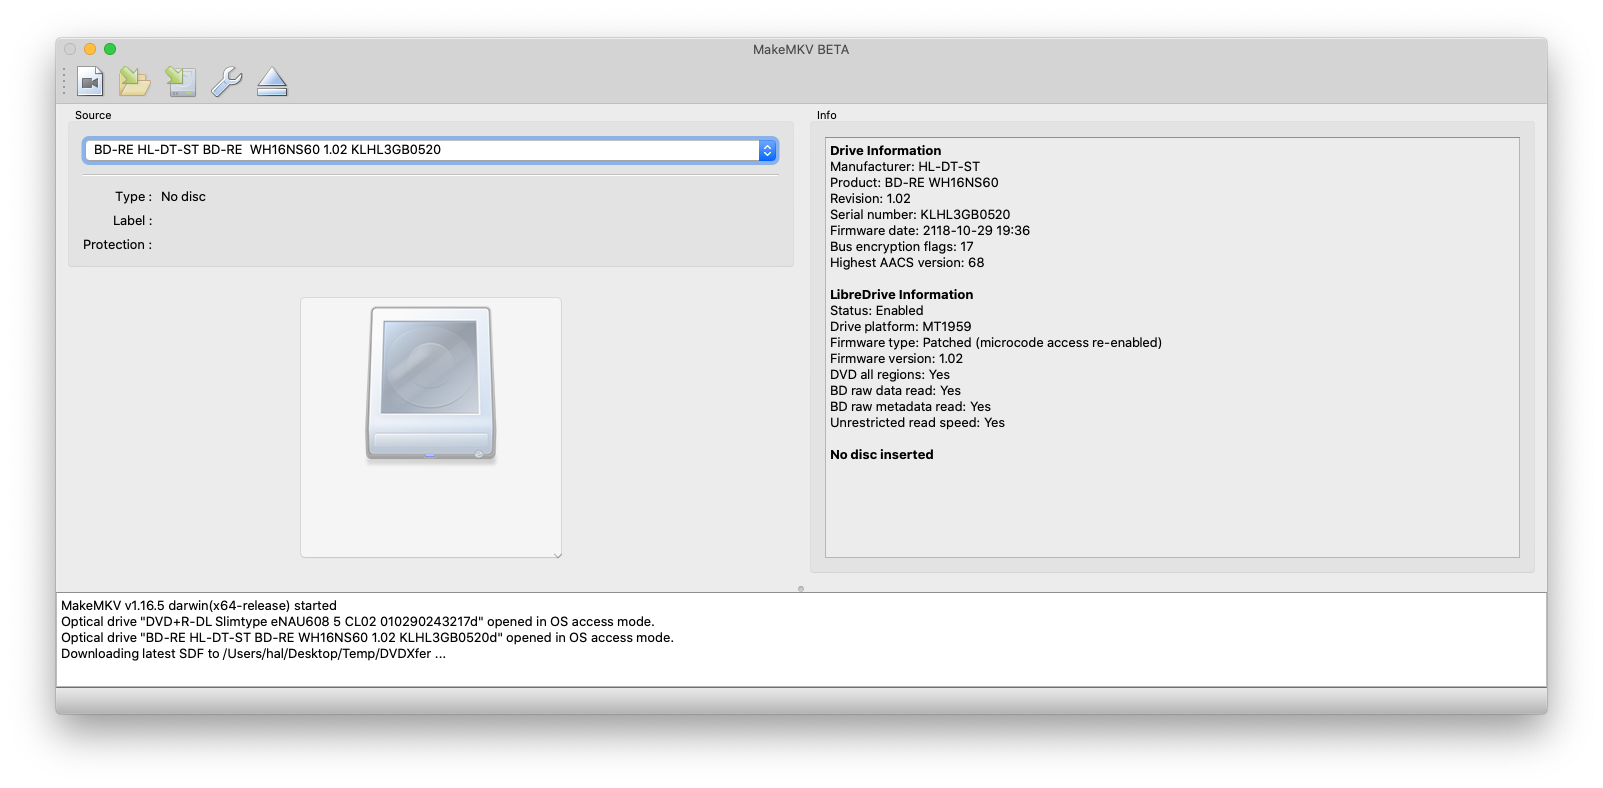Click the 'Protection :' field label
This screenshot has height=788, width=1603.
click(118, 245)
